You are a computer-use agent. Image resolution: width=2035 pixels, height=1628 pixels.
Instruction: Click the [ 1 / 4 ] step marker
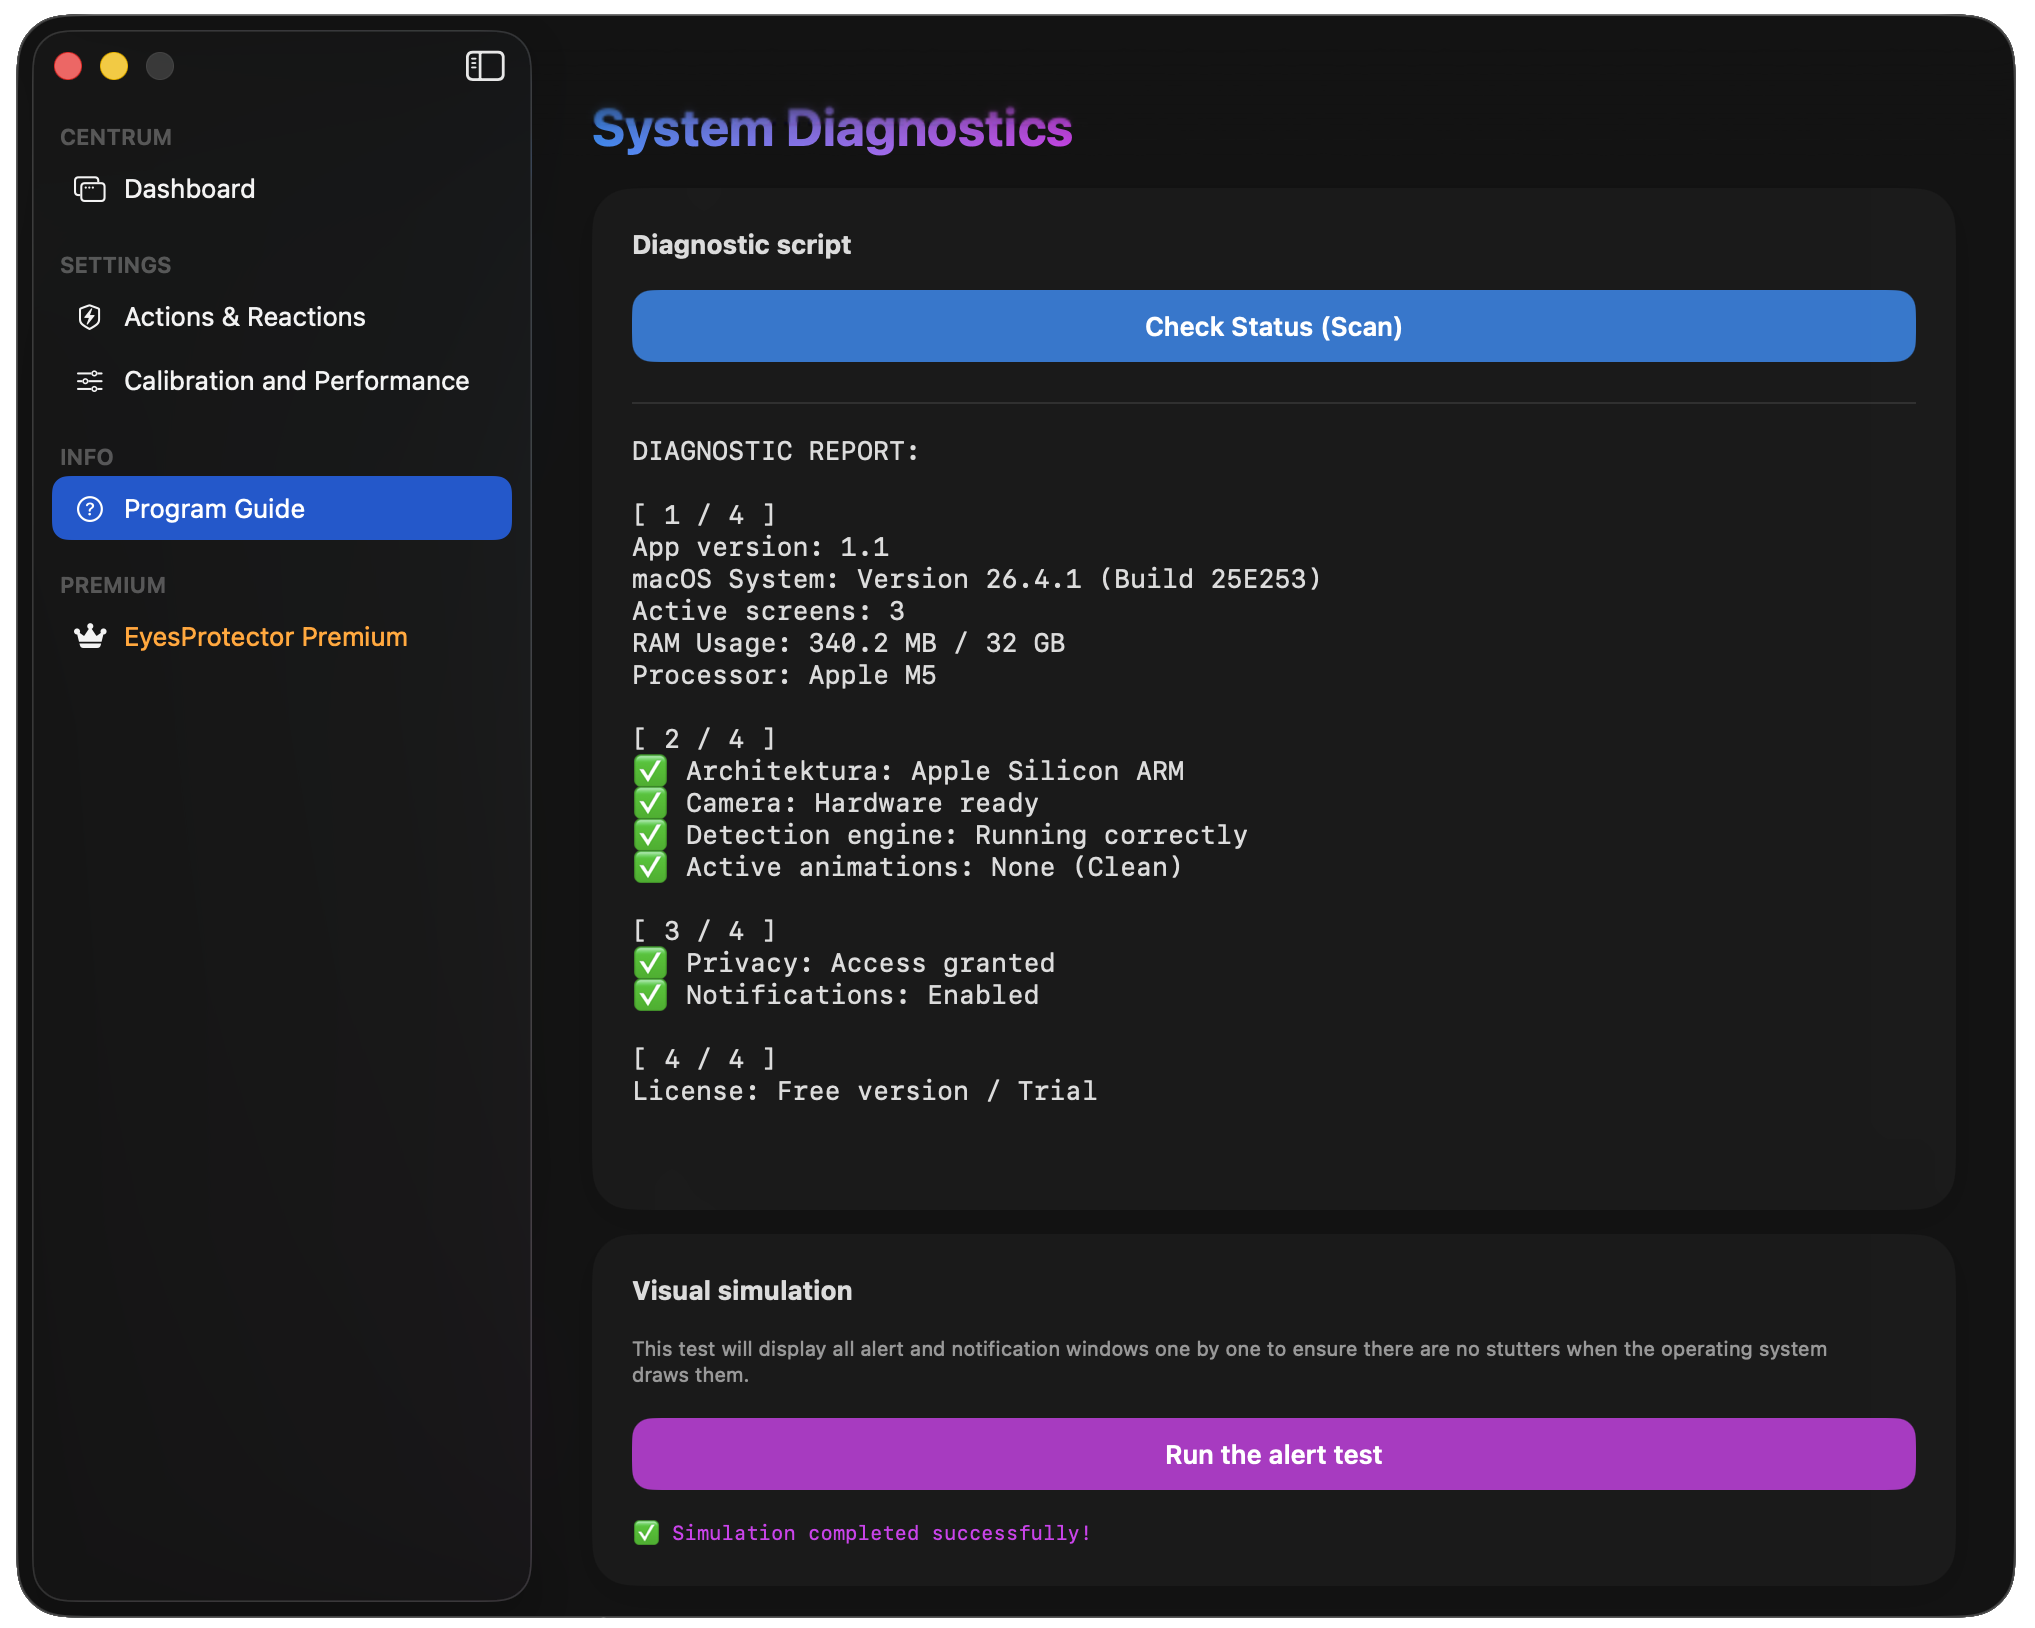click(704, 515)
